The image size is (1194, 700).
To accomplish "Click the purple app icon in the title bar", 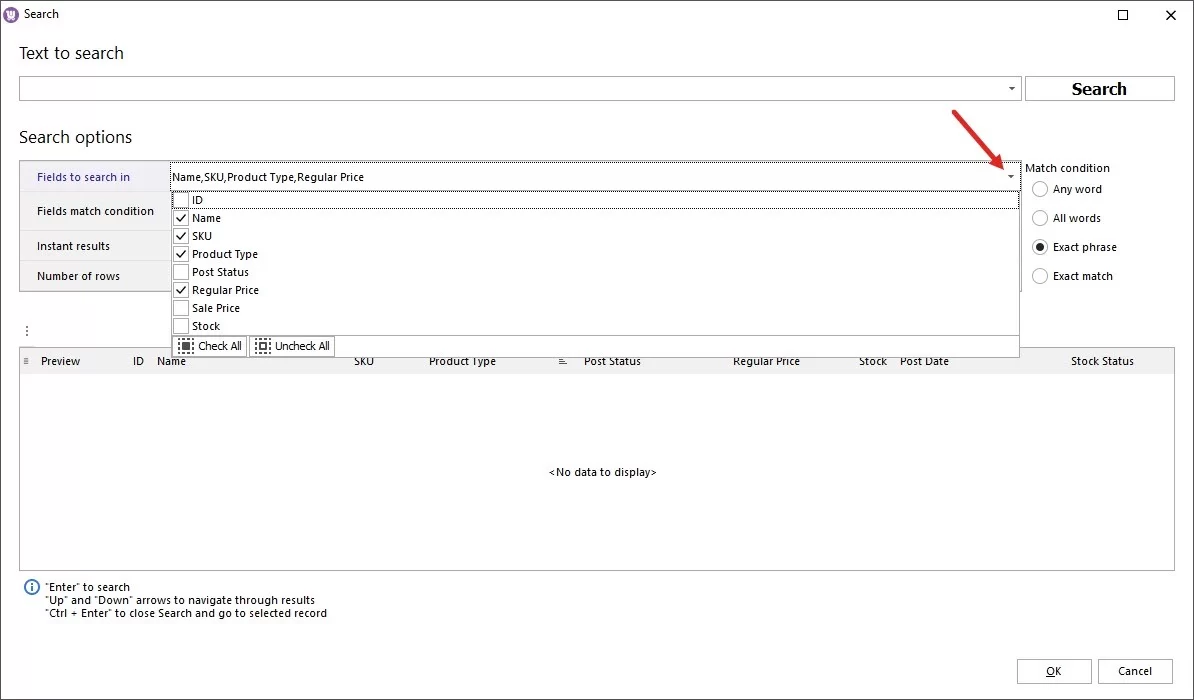I will pos(10,14).
